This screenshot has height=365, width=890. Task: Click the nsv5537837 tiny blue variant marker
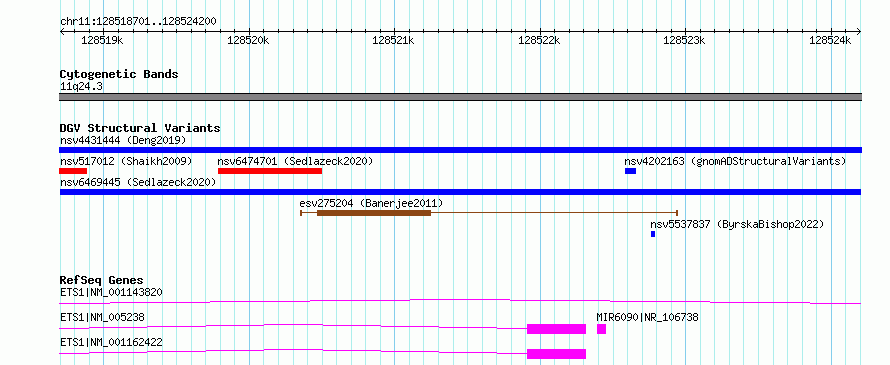pos(653,234)
